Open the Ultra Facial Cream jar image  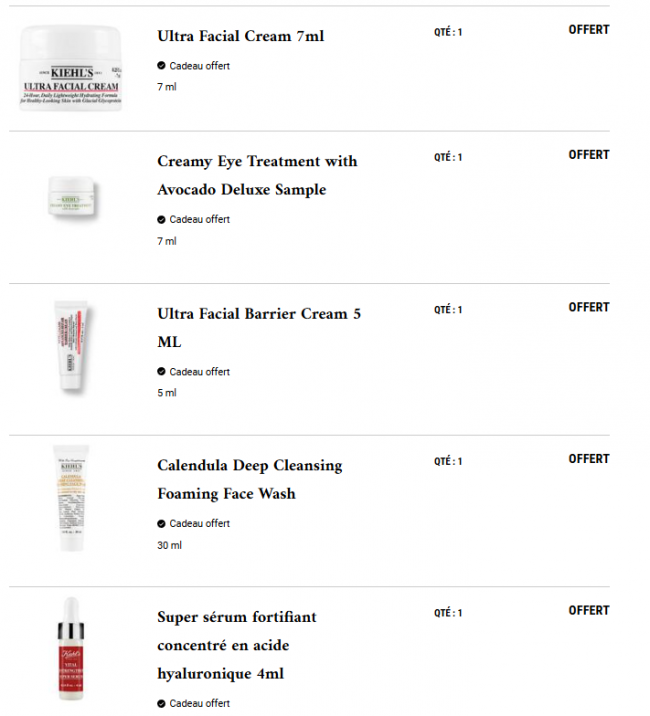[x=71, y=69]
